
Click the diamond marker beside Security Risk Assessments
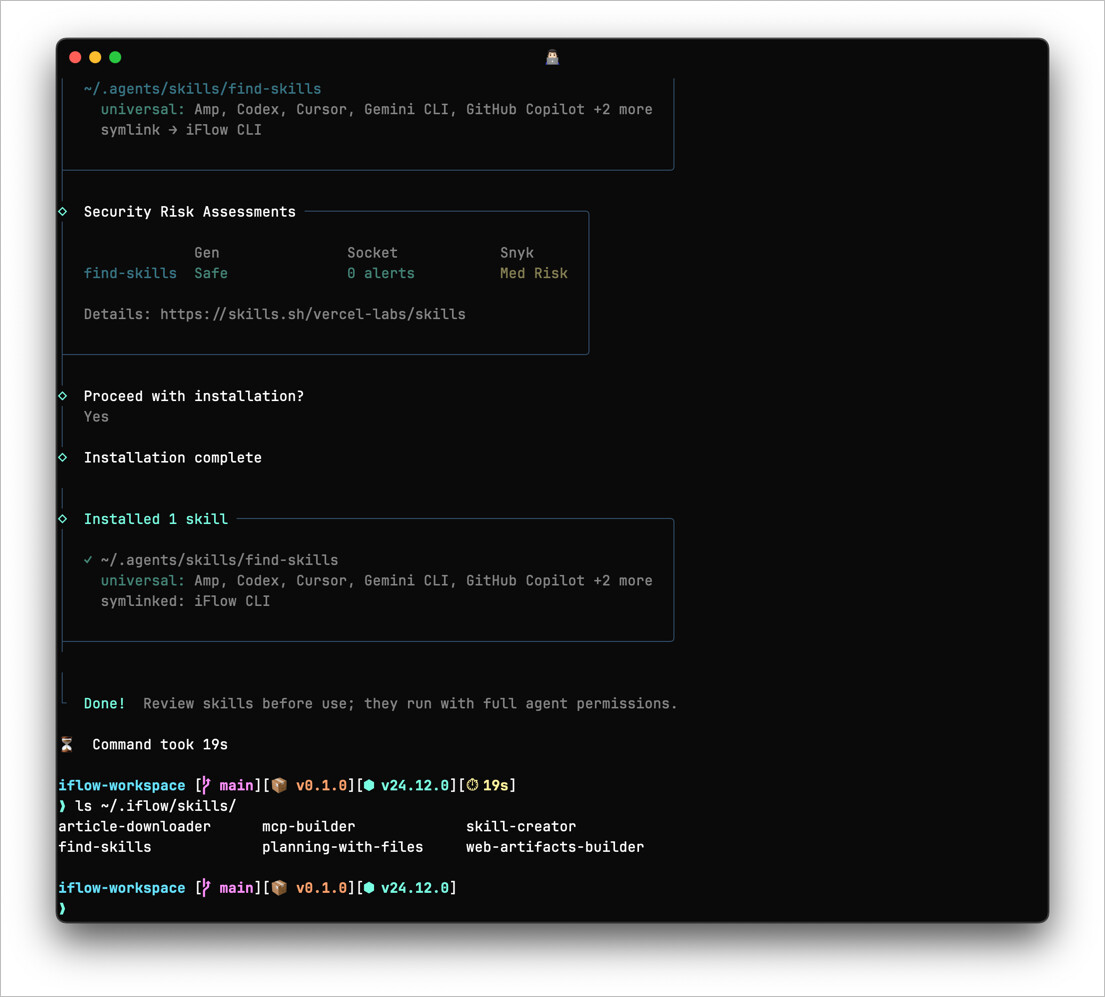pyautogui.click(x=63, y=211)
